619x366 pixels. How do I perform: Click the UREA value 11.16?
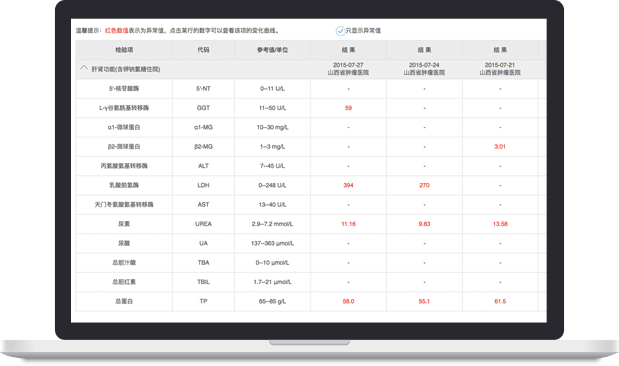coord(348,224)
